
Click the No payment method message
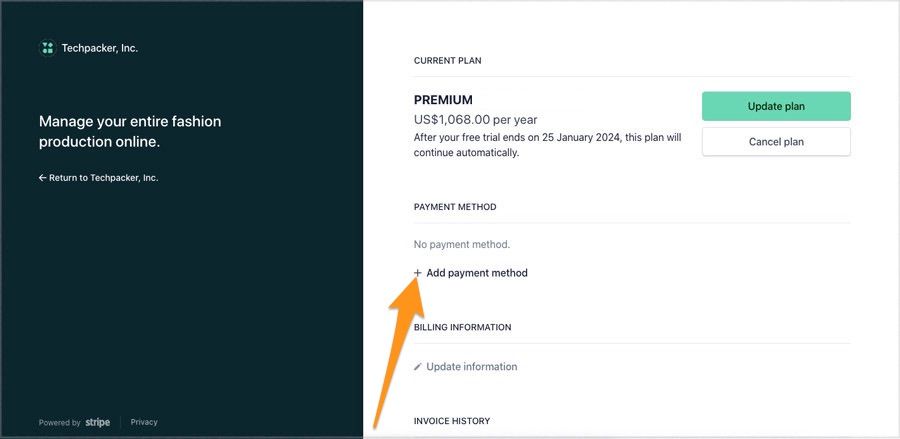(x=462, y=244)
